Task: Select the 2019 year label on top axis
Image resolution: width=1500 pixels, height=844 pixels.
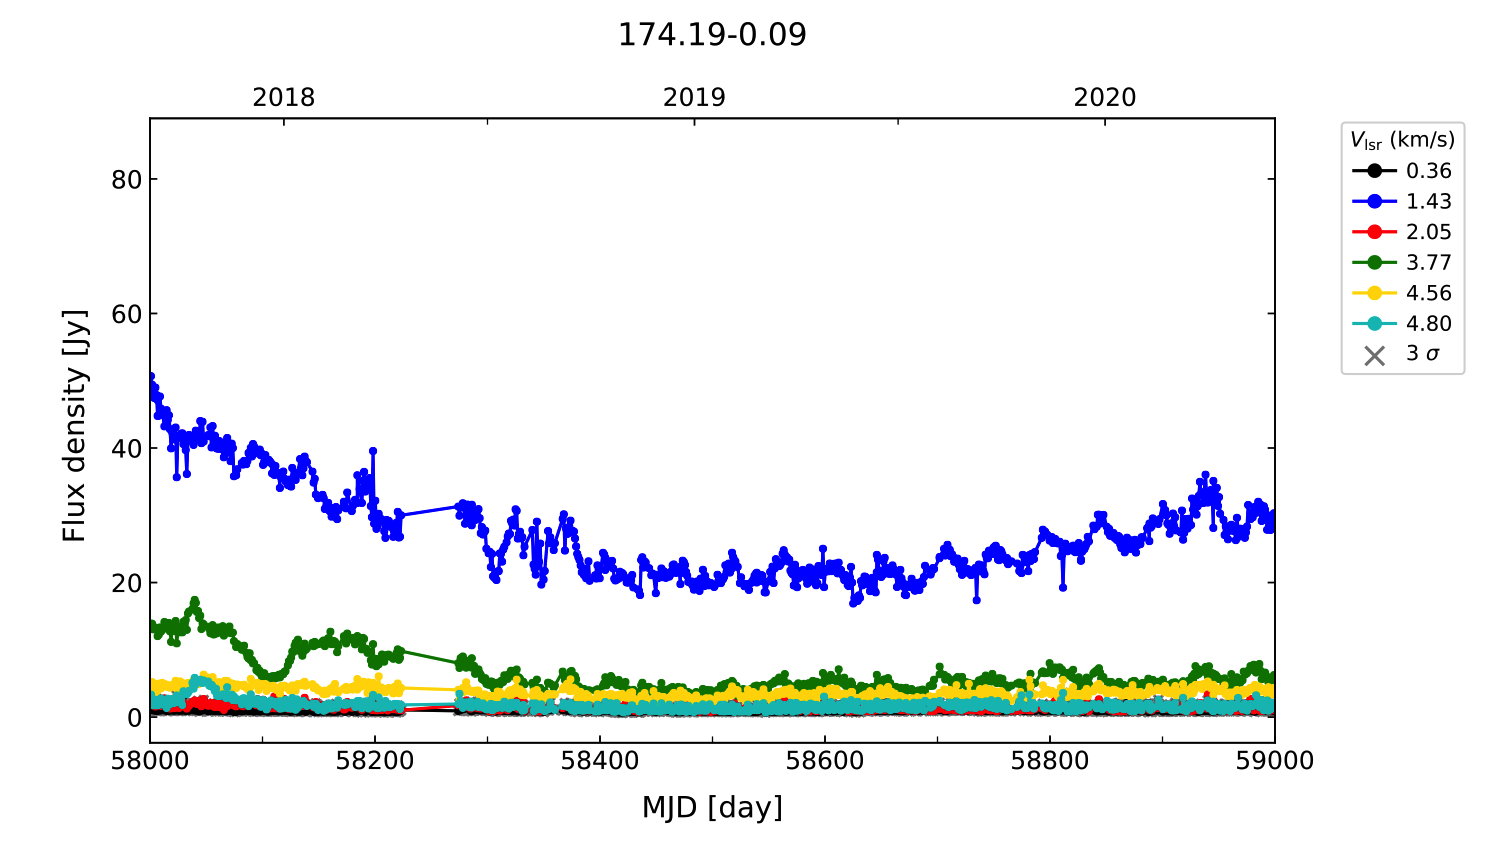Action: point(694,98)
